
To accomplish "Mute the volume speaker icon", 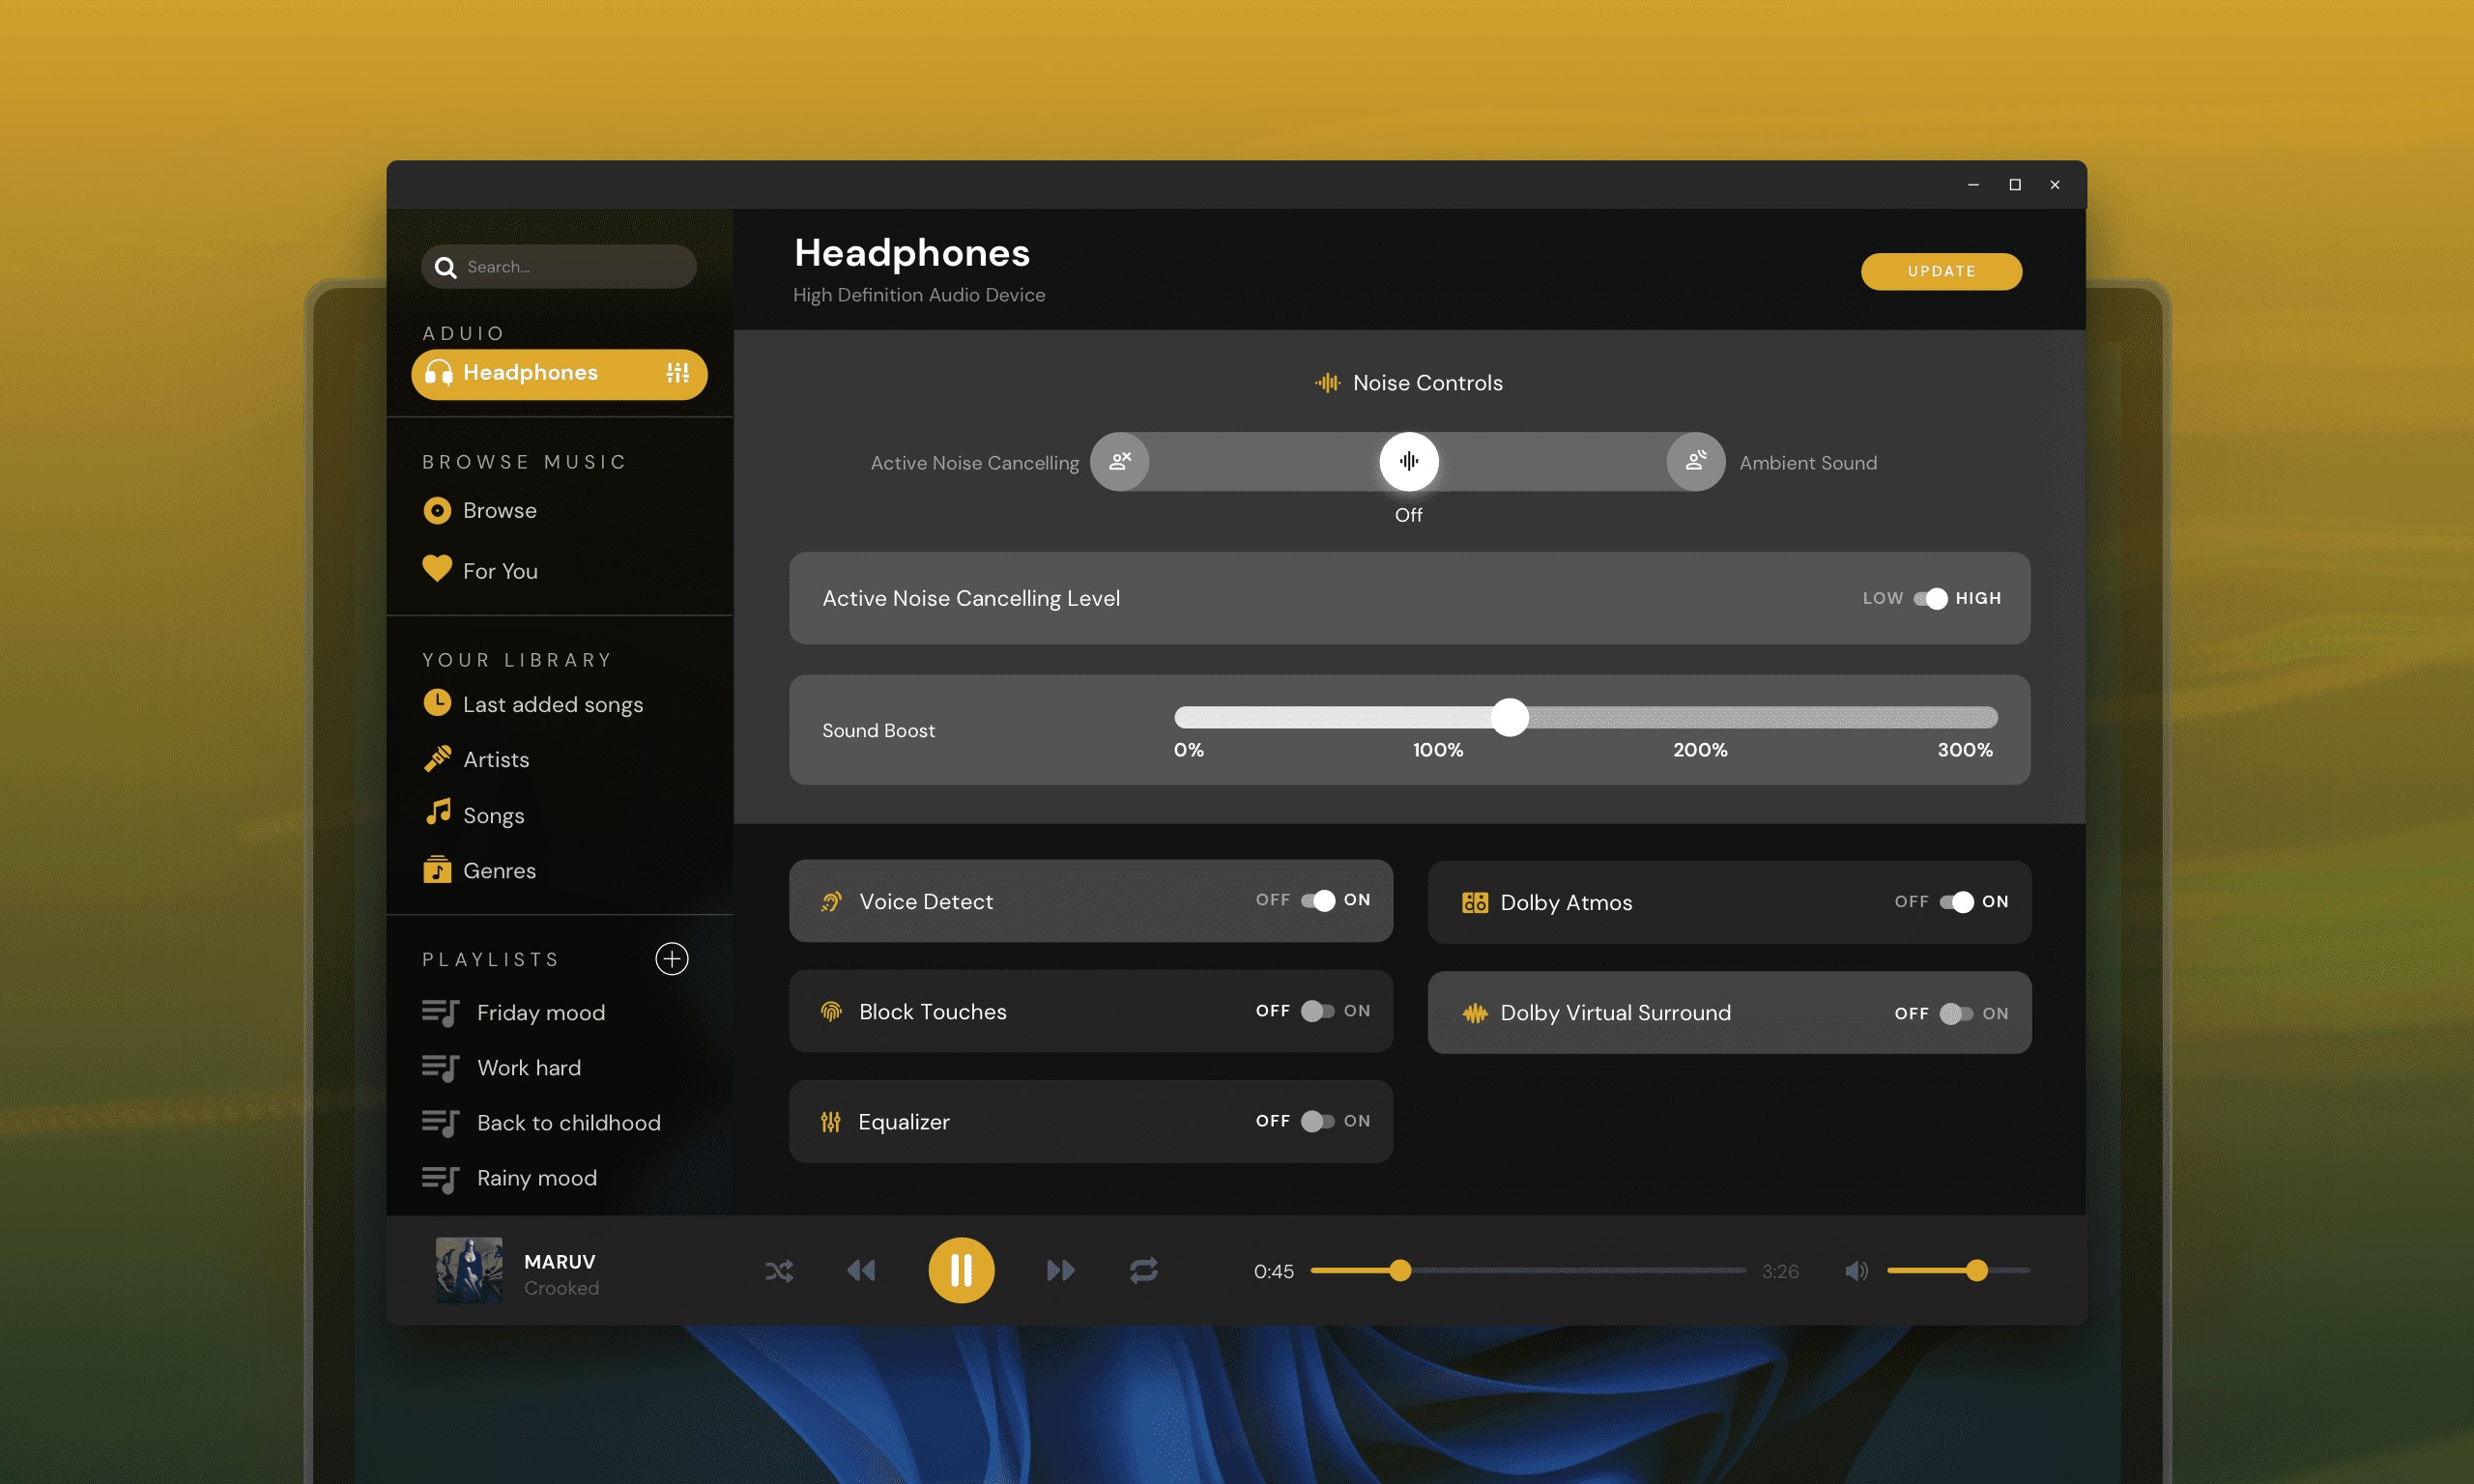I will click(x=1856, y=1271).
